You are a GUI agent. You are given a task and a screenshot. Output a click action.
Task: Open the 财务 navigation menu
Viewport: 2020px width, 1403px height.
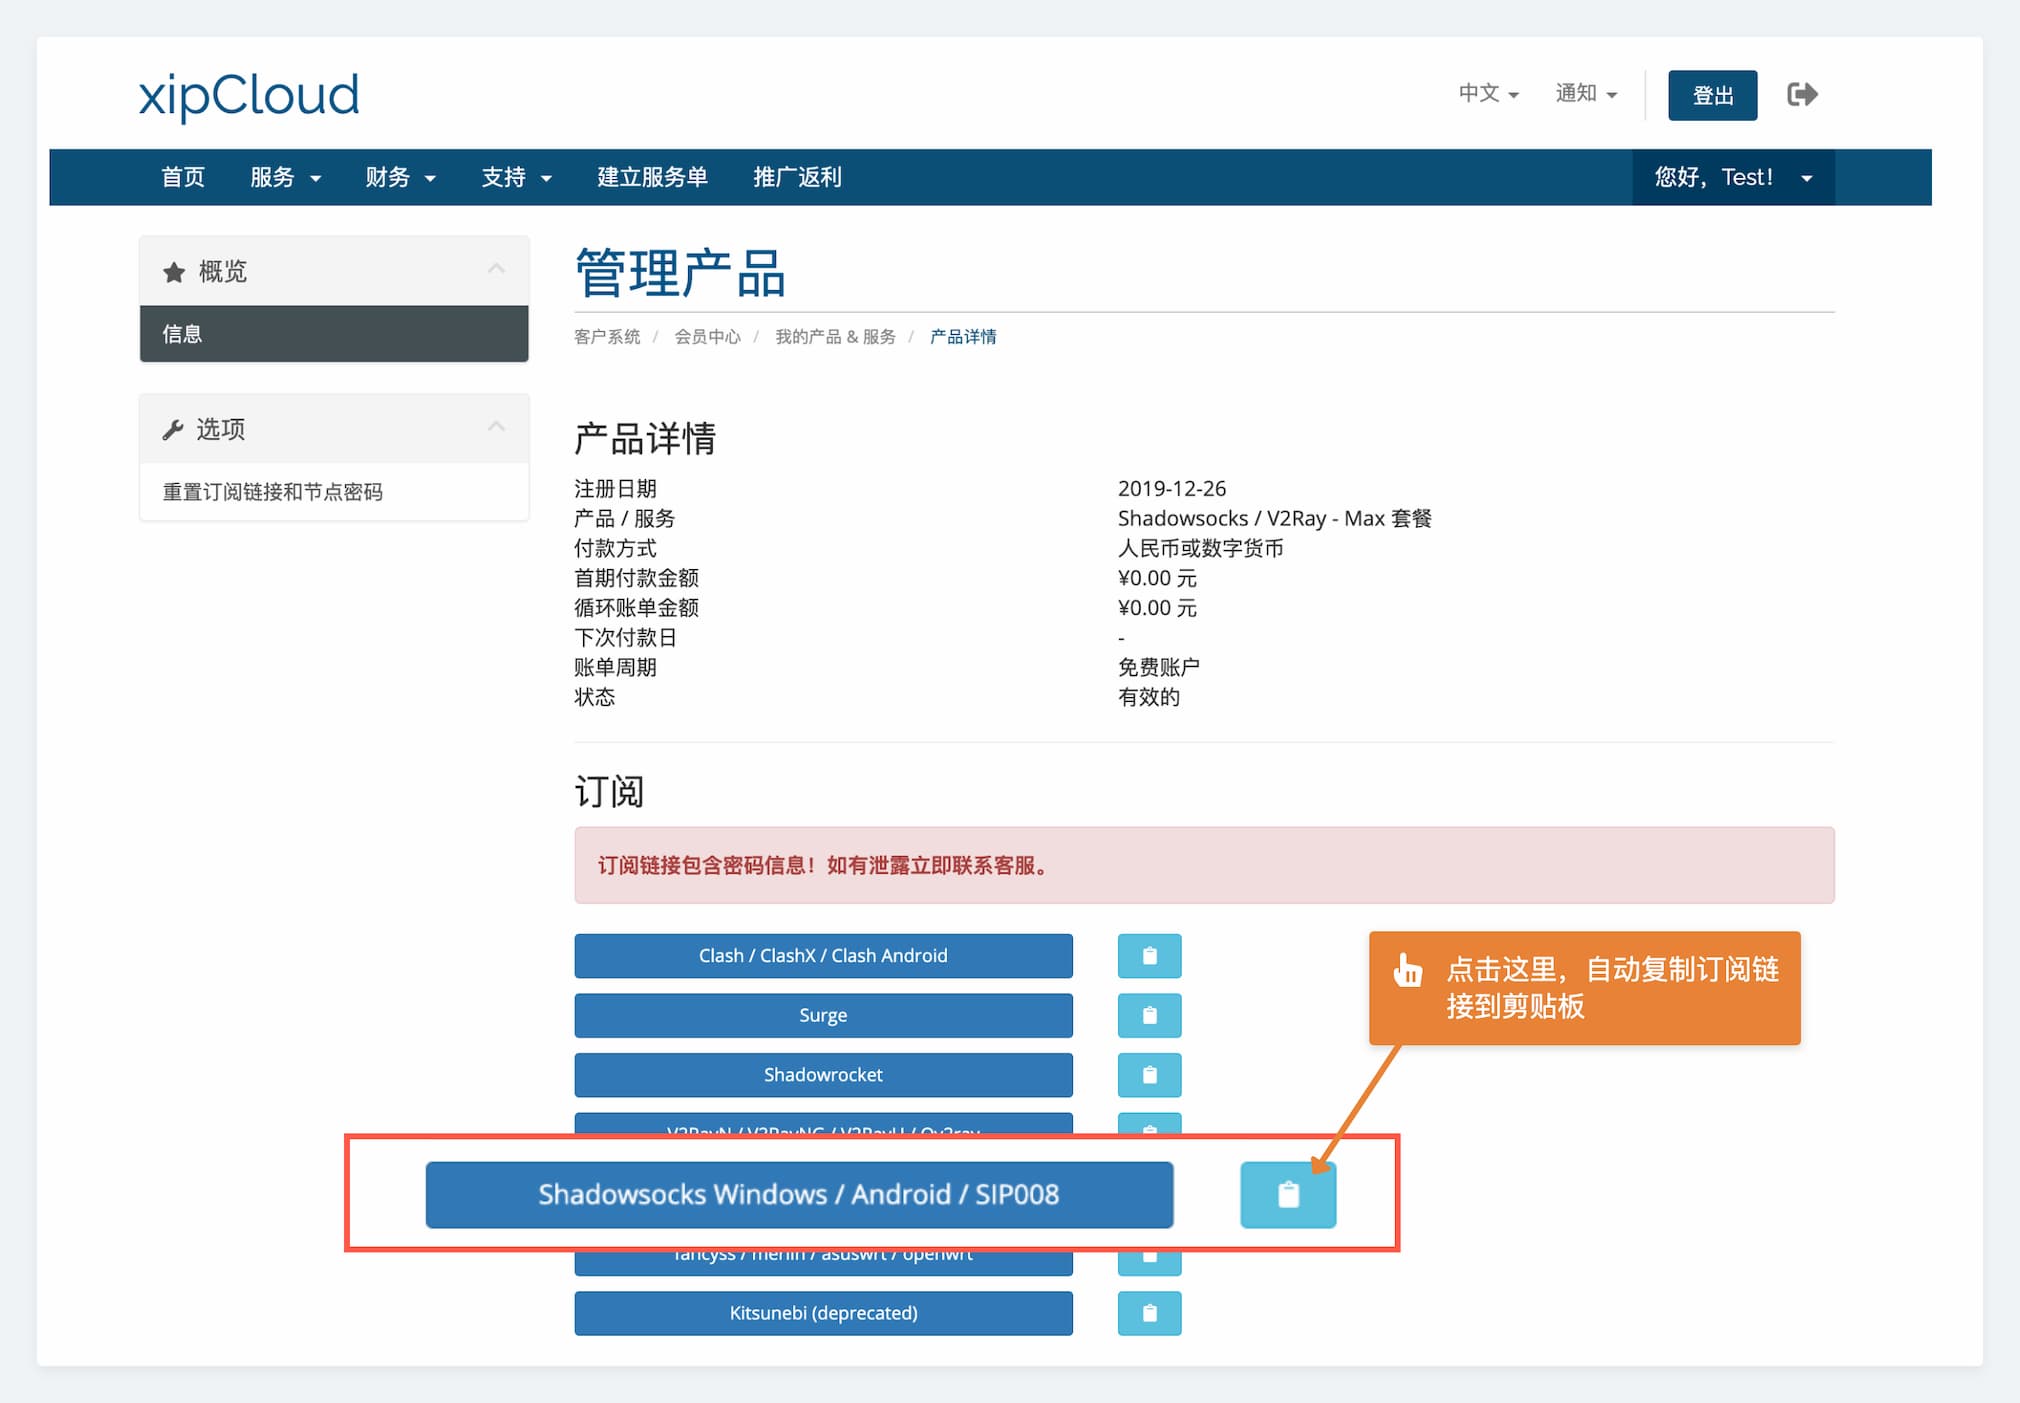click(400, 178)
